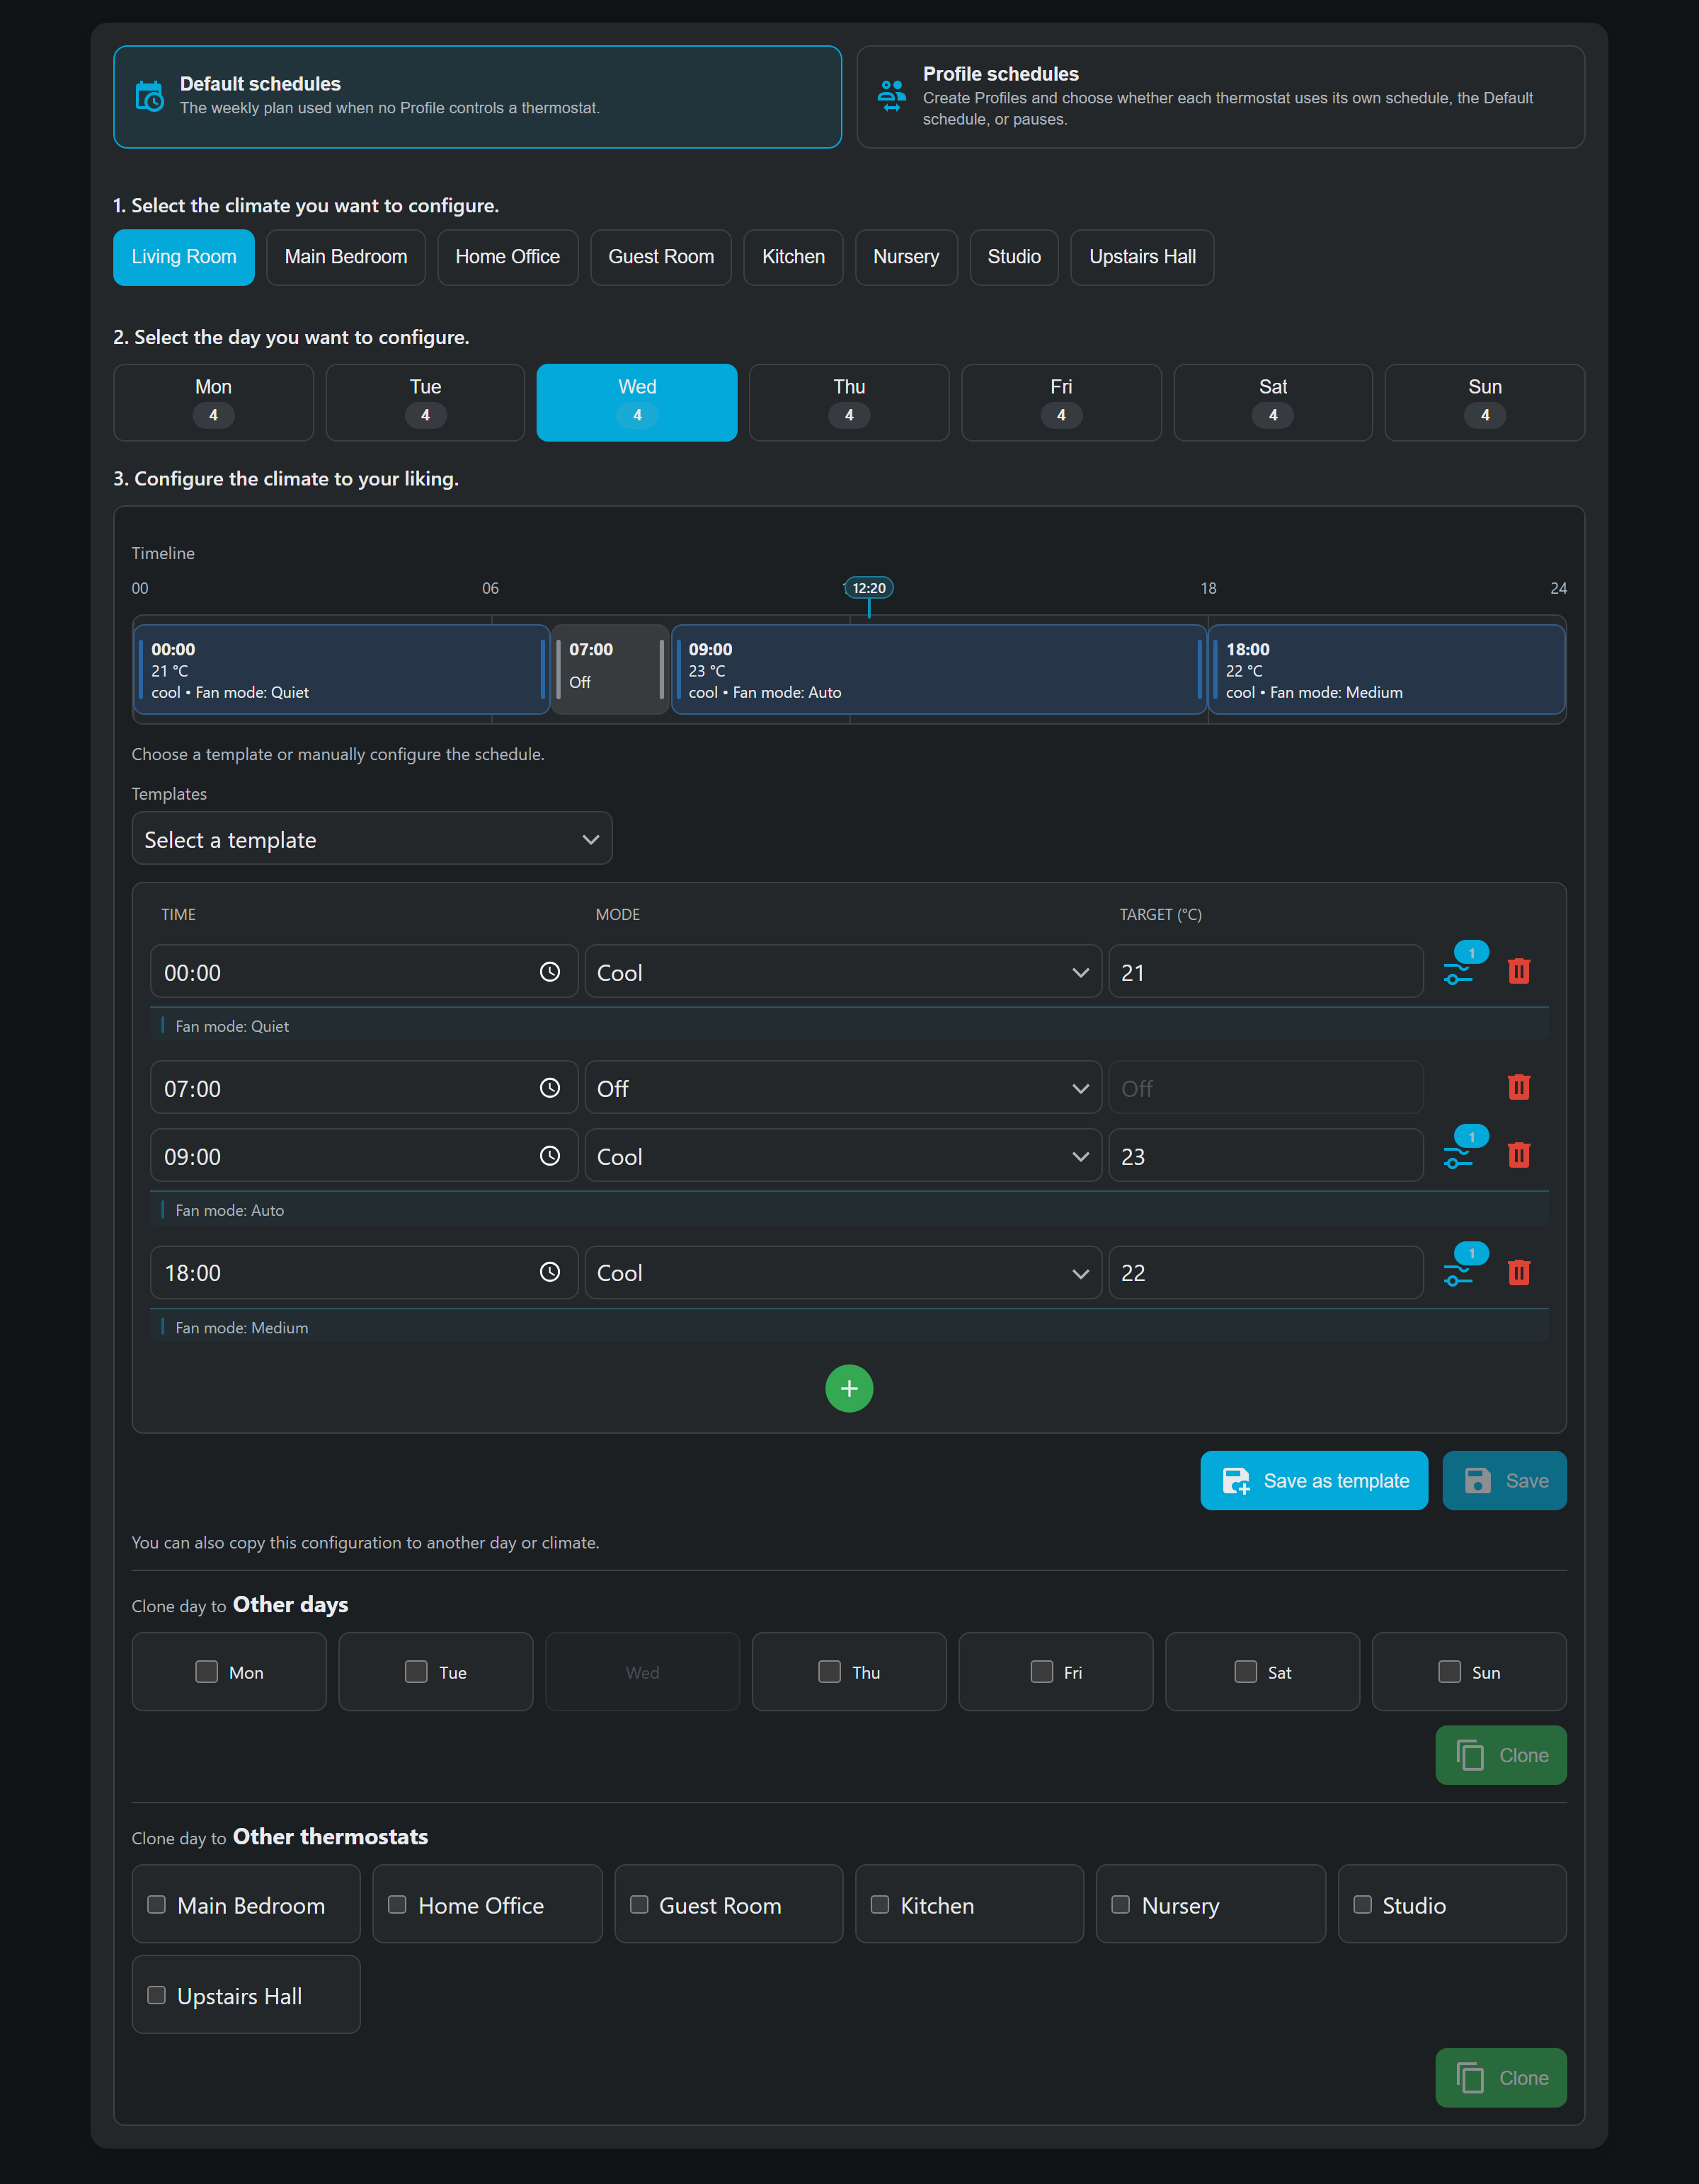
Task: Click the Save as template button
Action: pos(1315,1481)
